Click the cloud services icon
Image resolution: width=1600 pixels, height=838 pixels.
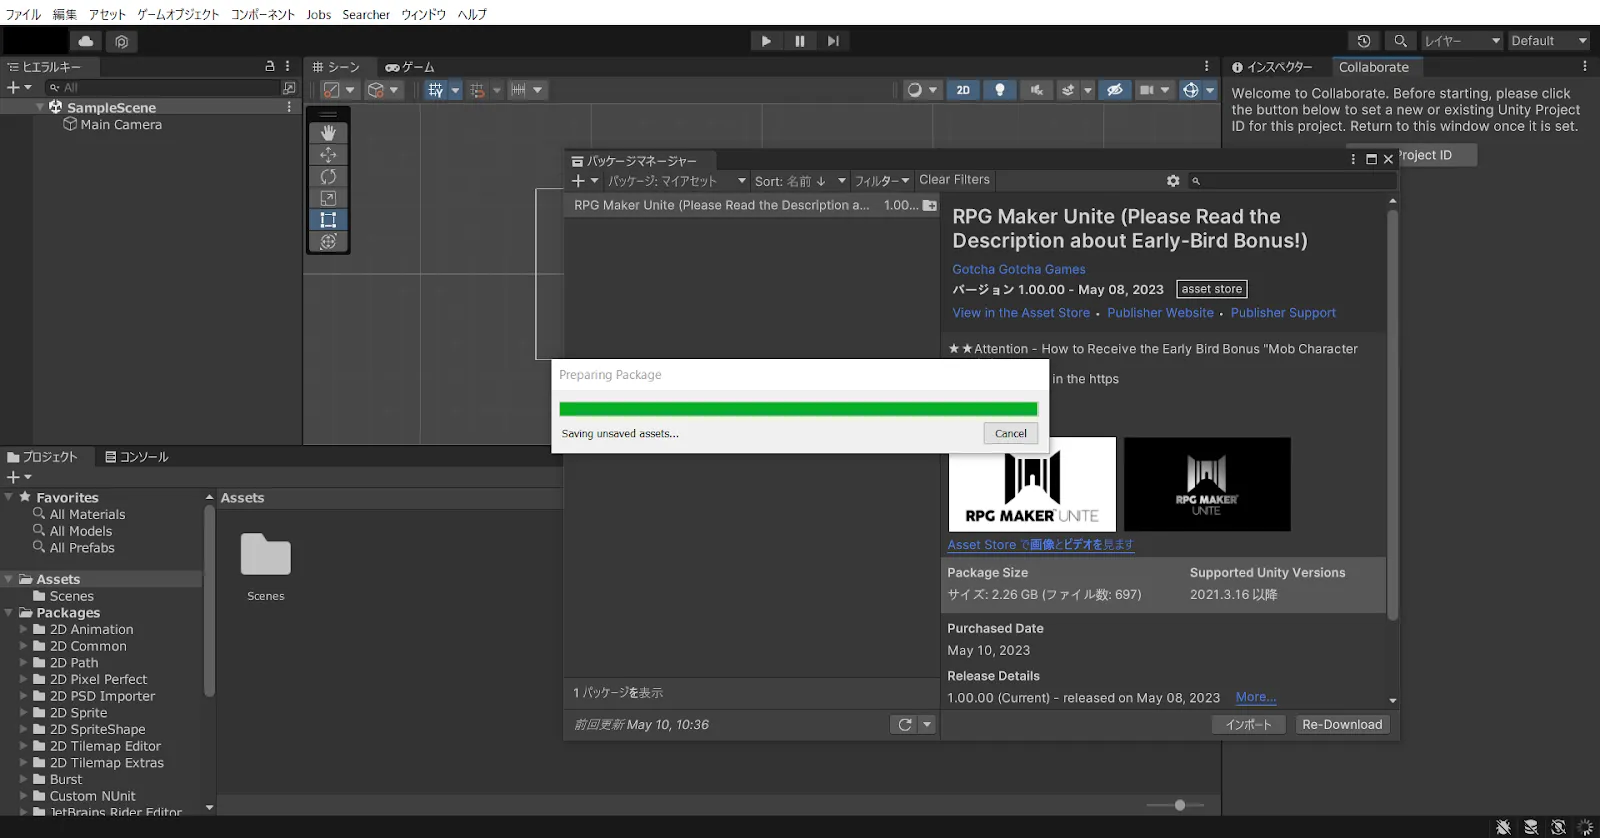click(x=86, y=41)
